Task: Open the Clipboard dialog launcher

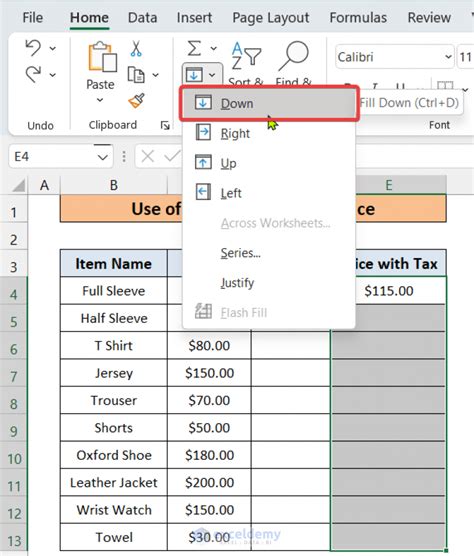Action: point(165,125)
